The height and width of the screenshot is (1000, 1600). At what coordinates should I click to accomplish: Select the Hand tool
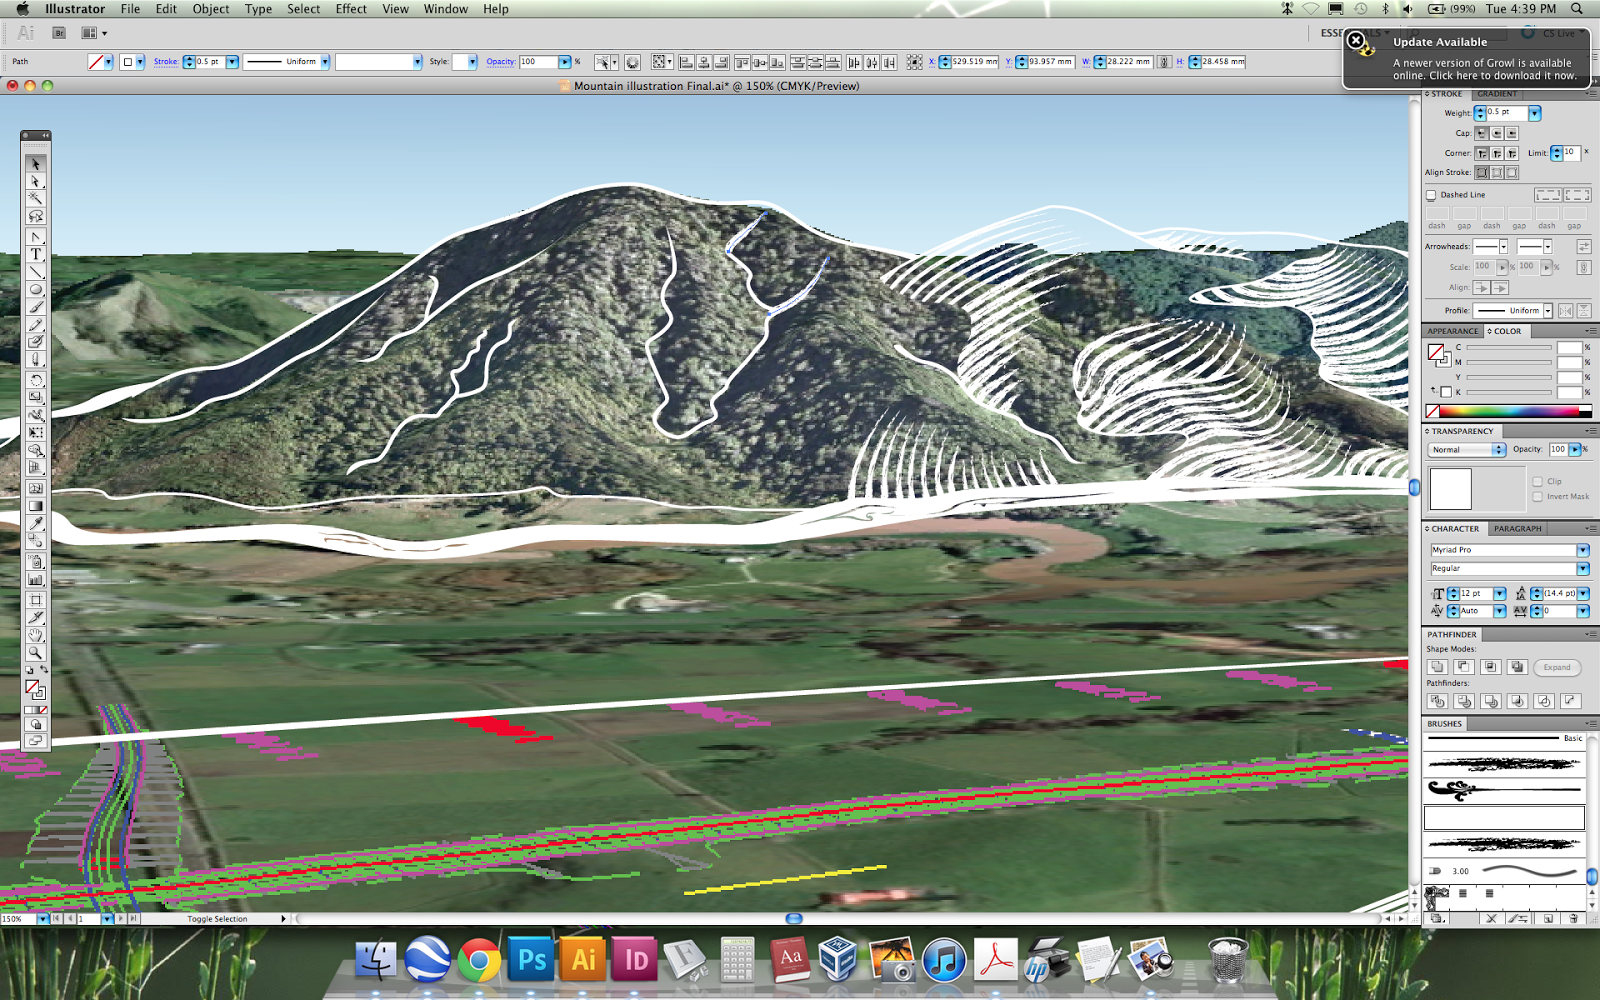point(35,635)
